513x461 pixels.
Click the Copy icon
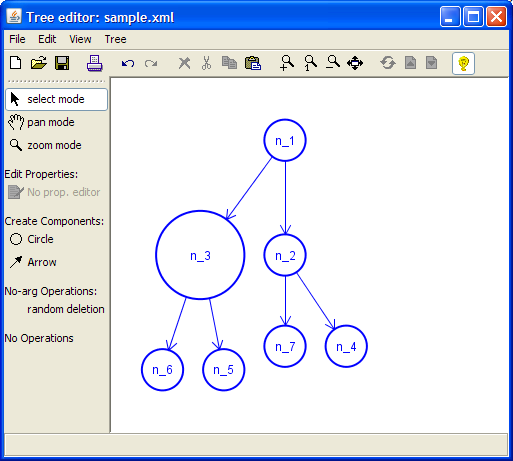pyautogui.click(x=229, y=63)
